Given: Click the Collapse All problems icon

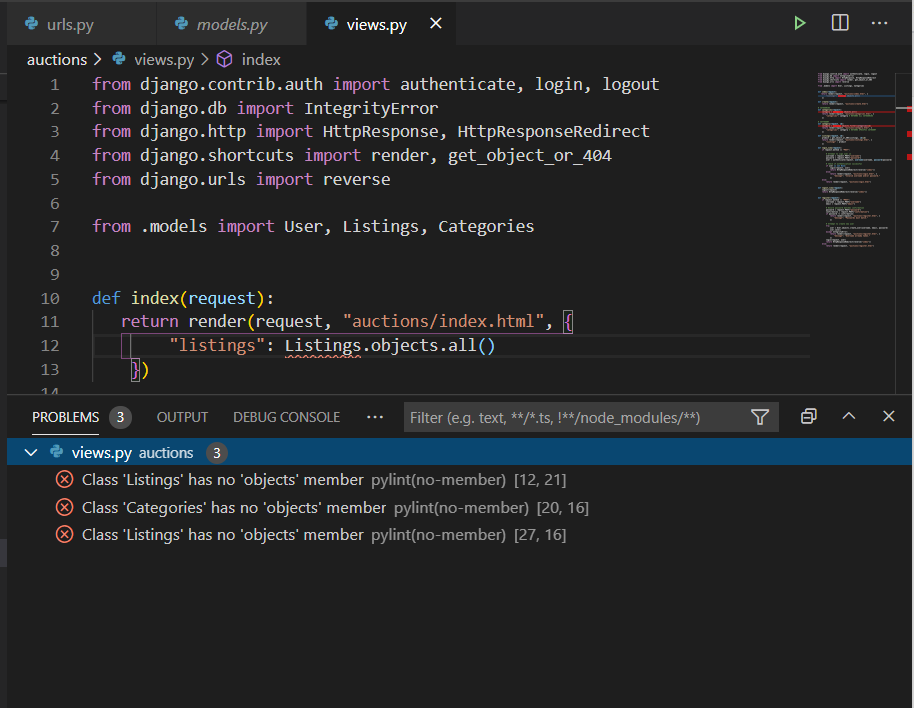Looking at the screenshot, I should tap(809, 417).
